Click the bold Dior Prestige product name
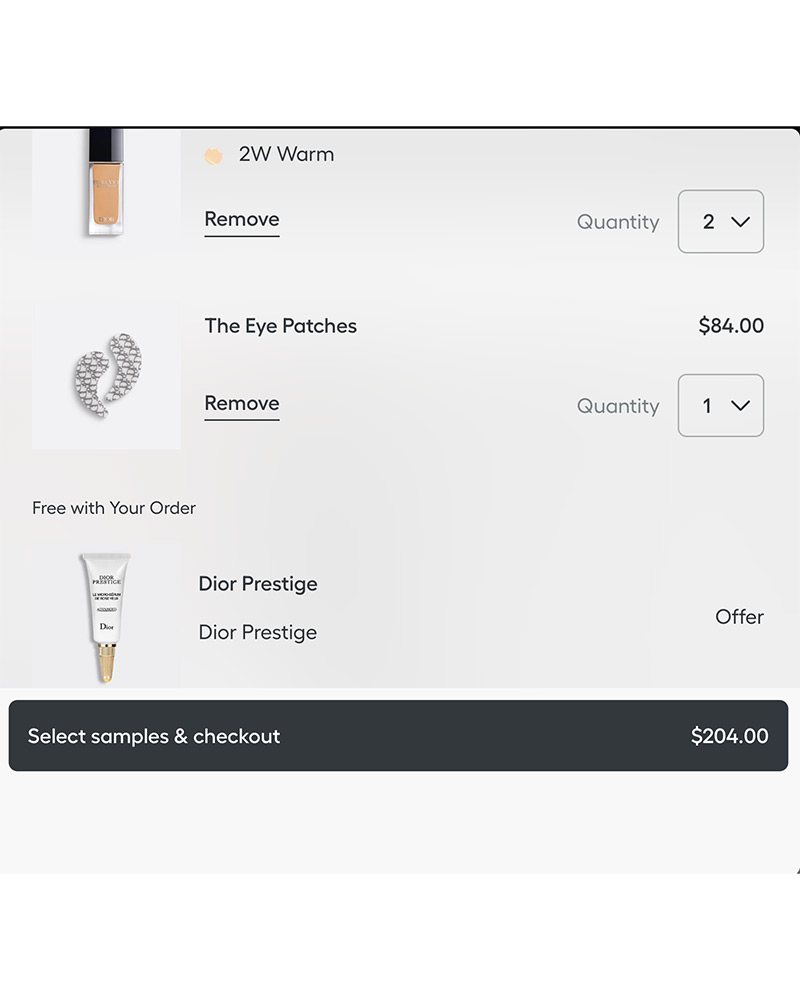The image size is (800, 1000). (258, 584)
